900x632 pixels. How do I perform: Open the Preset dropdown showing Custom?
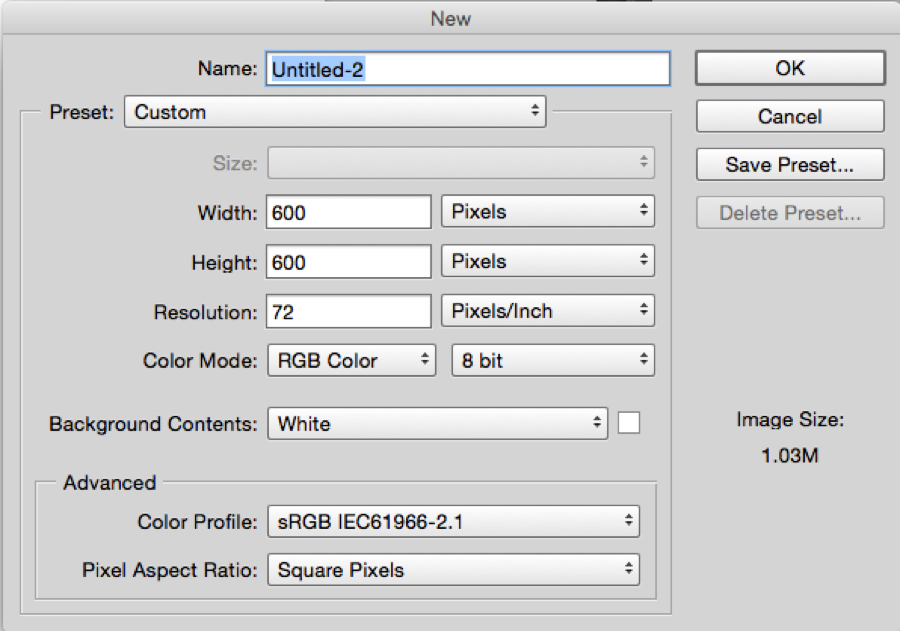335,112
